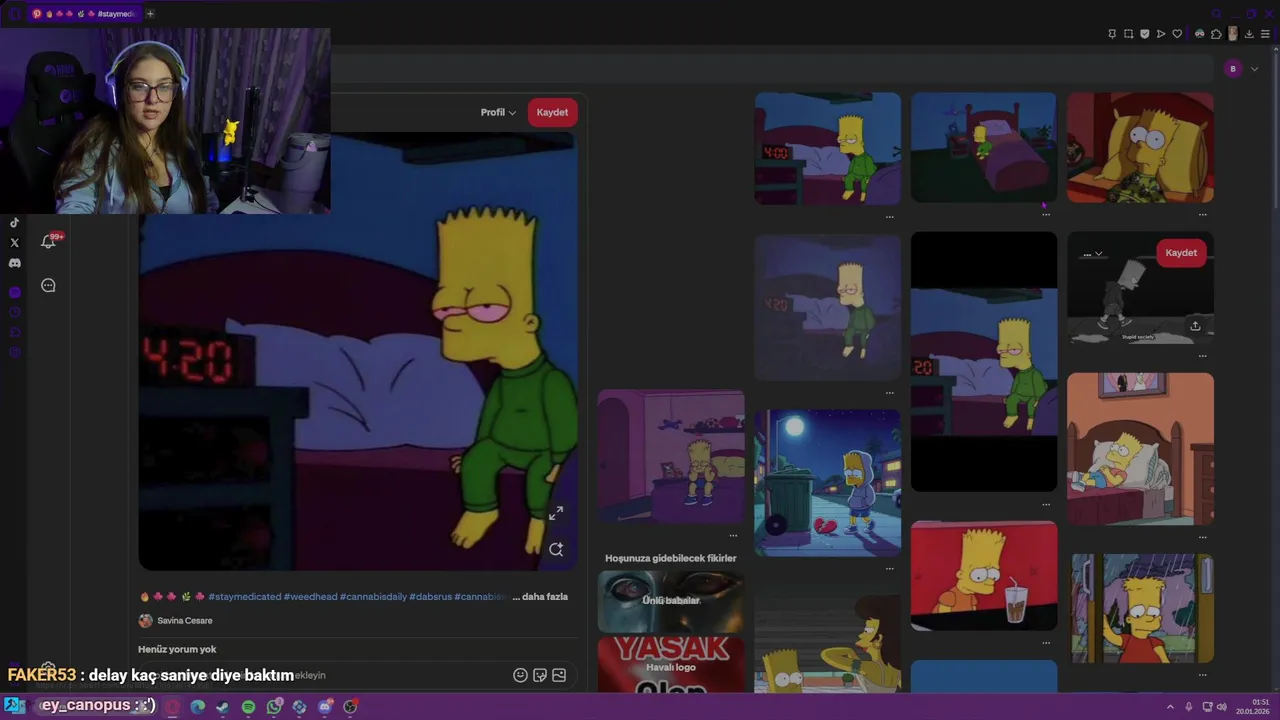Expand the pin image to fullscreen
The image size is (1280, 720).
[556, 513]
